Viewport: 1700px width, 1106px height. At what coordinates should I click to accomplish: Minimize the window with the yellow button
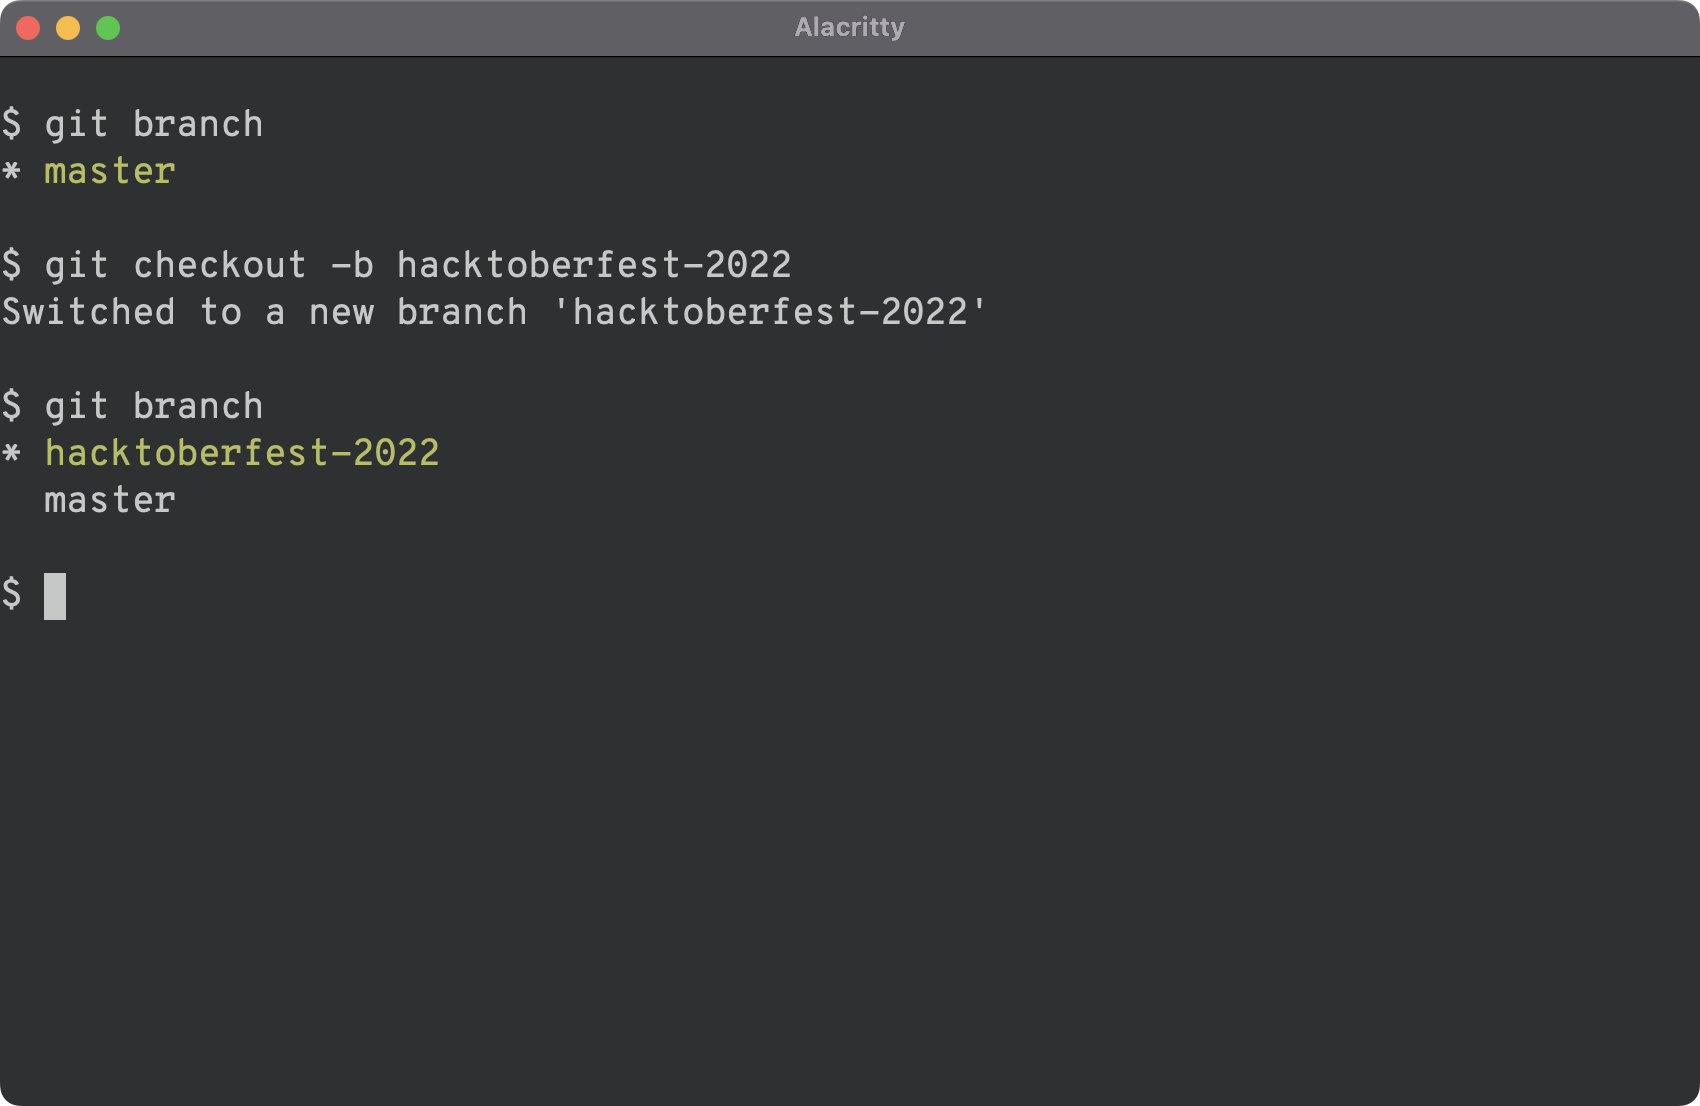coord(68,28)
